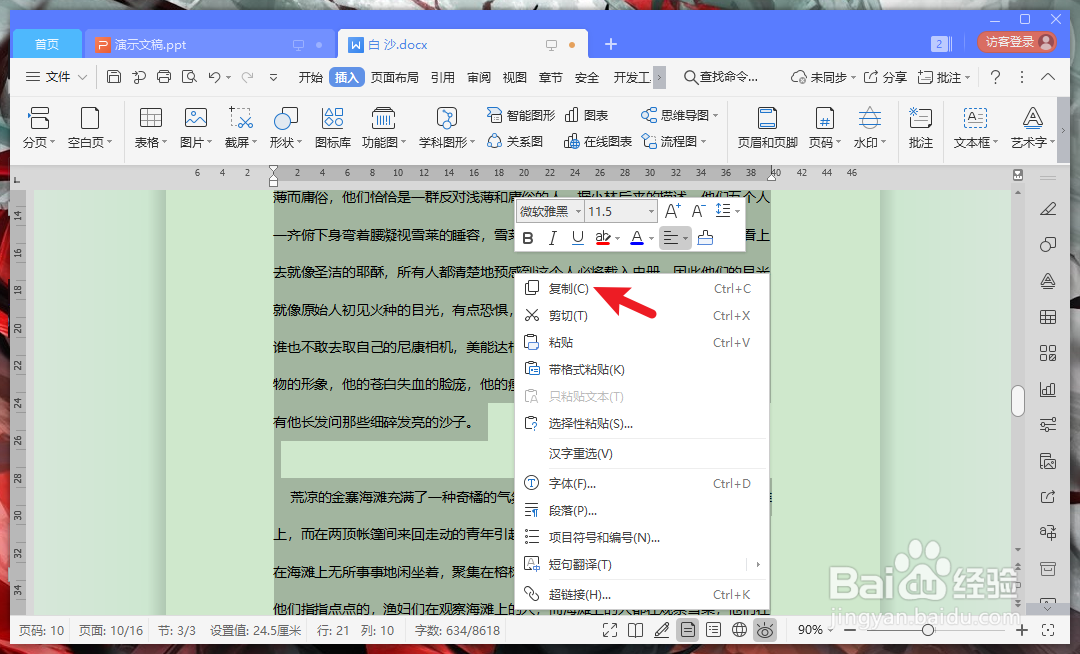The width and height of the screenshot is (1080, 654).
Task: Toggle eye protection mode in status bar
Action: click(765, 630)
